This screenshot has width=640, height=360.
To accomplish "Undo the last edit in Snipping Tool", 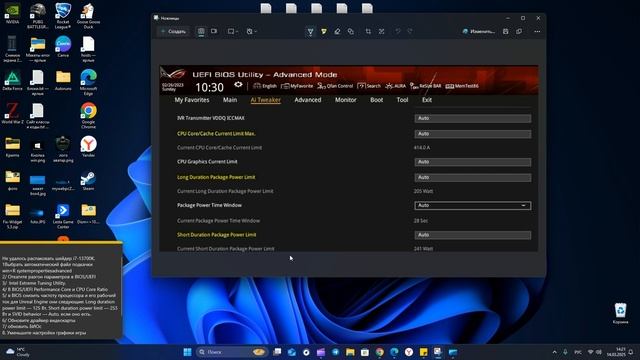I will coord(398,31).
